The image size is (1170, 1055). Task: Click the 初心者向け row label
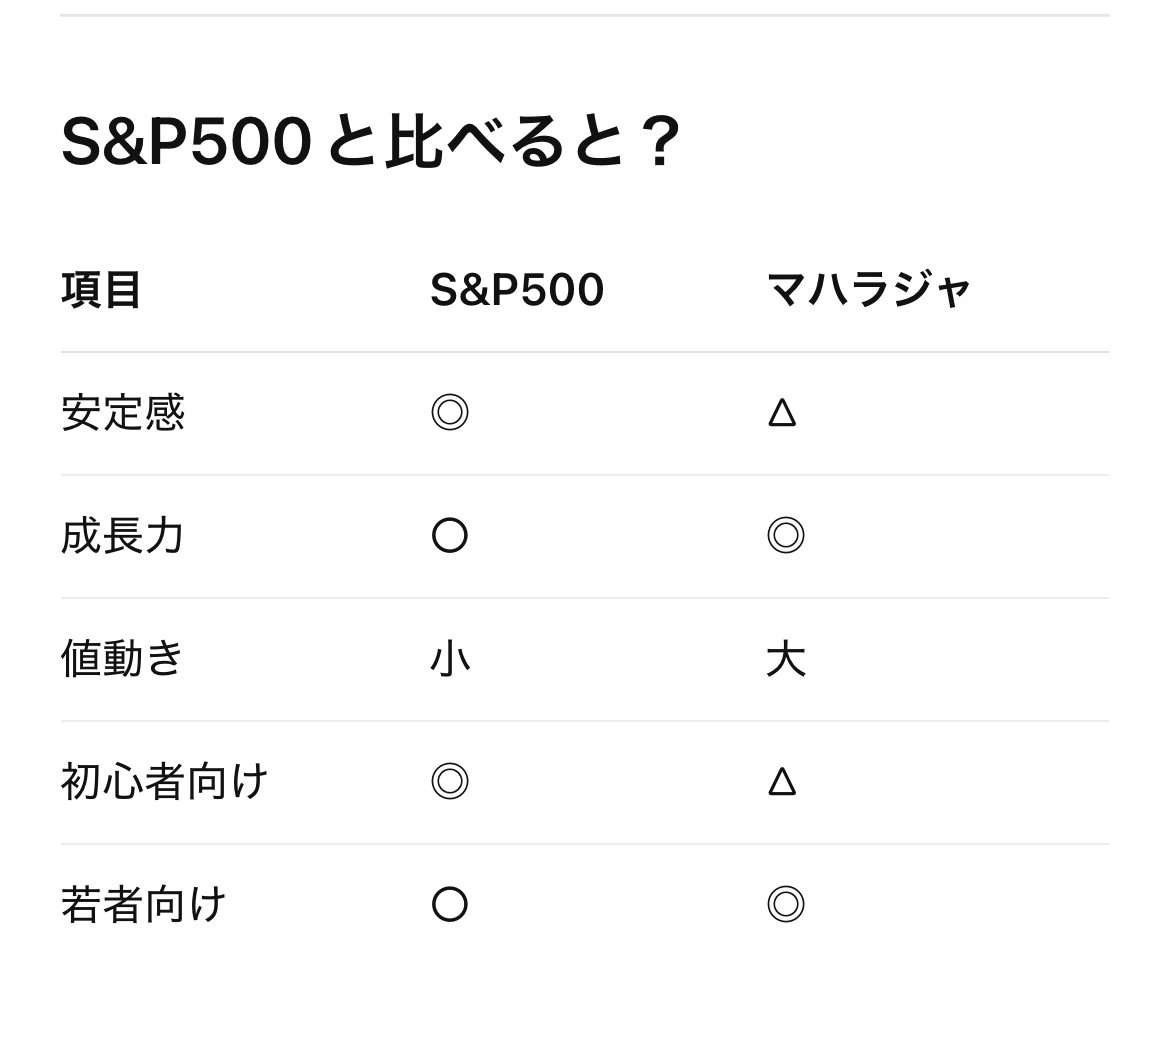(164, 782)
